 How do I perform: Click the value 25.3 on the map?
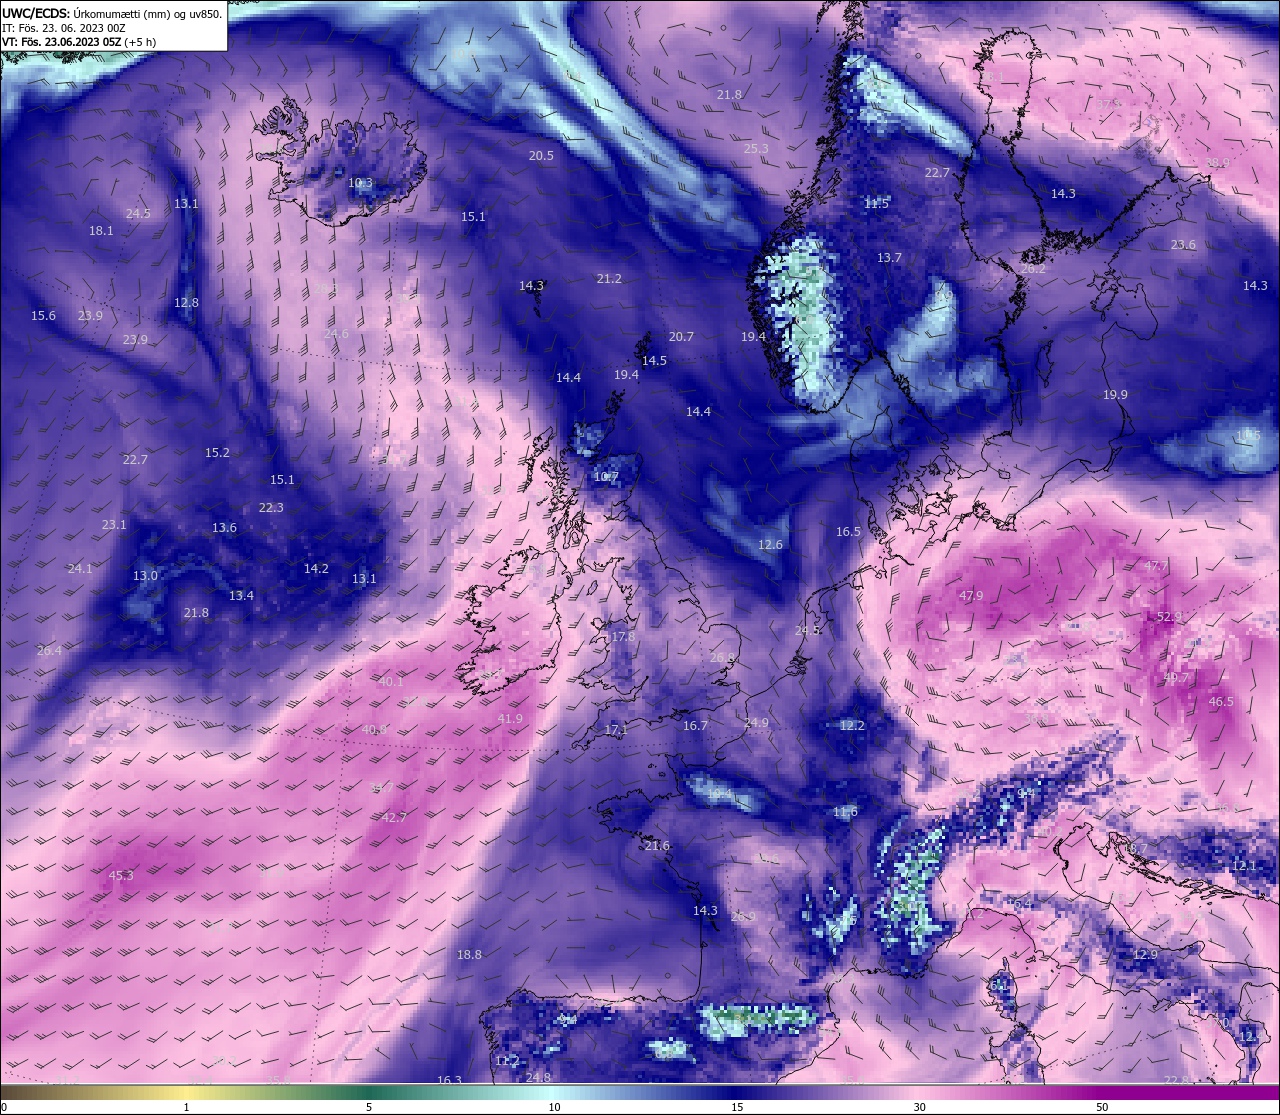(x=756, y=149)
